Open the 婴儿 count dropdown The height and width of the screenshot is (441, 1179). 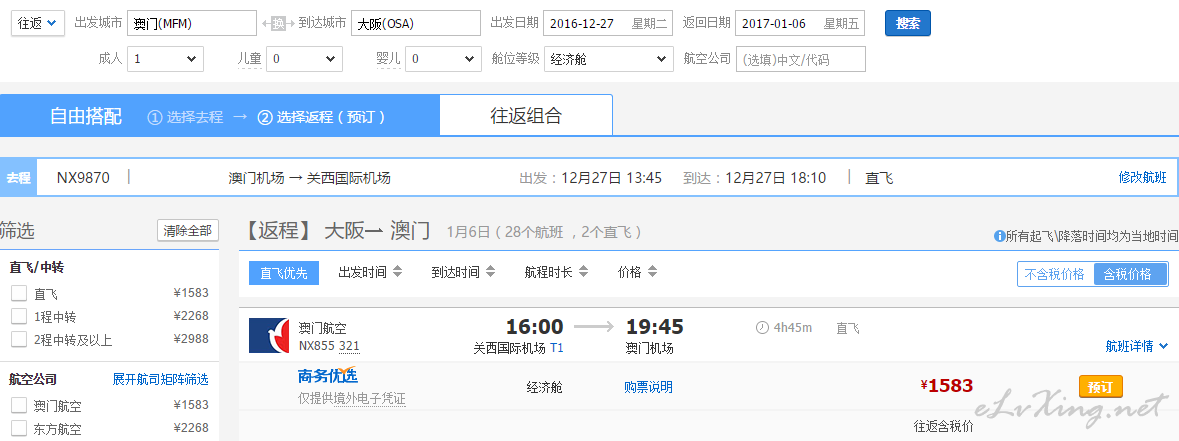pyautogui.click(x=443, y=59)
